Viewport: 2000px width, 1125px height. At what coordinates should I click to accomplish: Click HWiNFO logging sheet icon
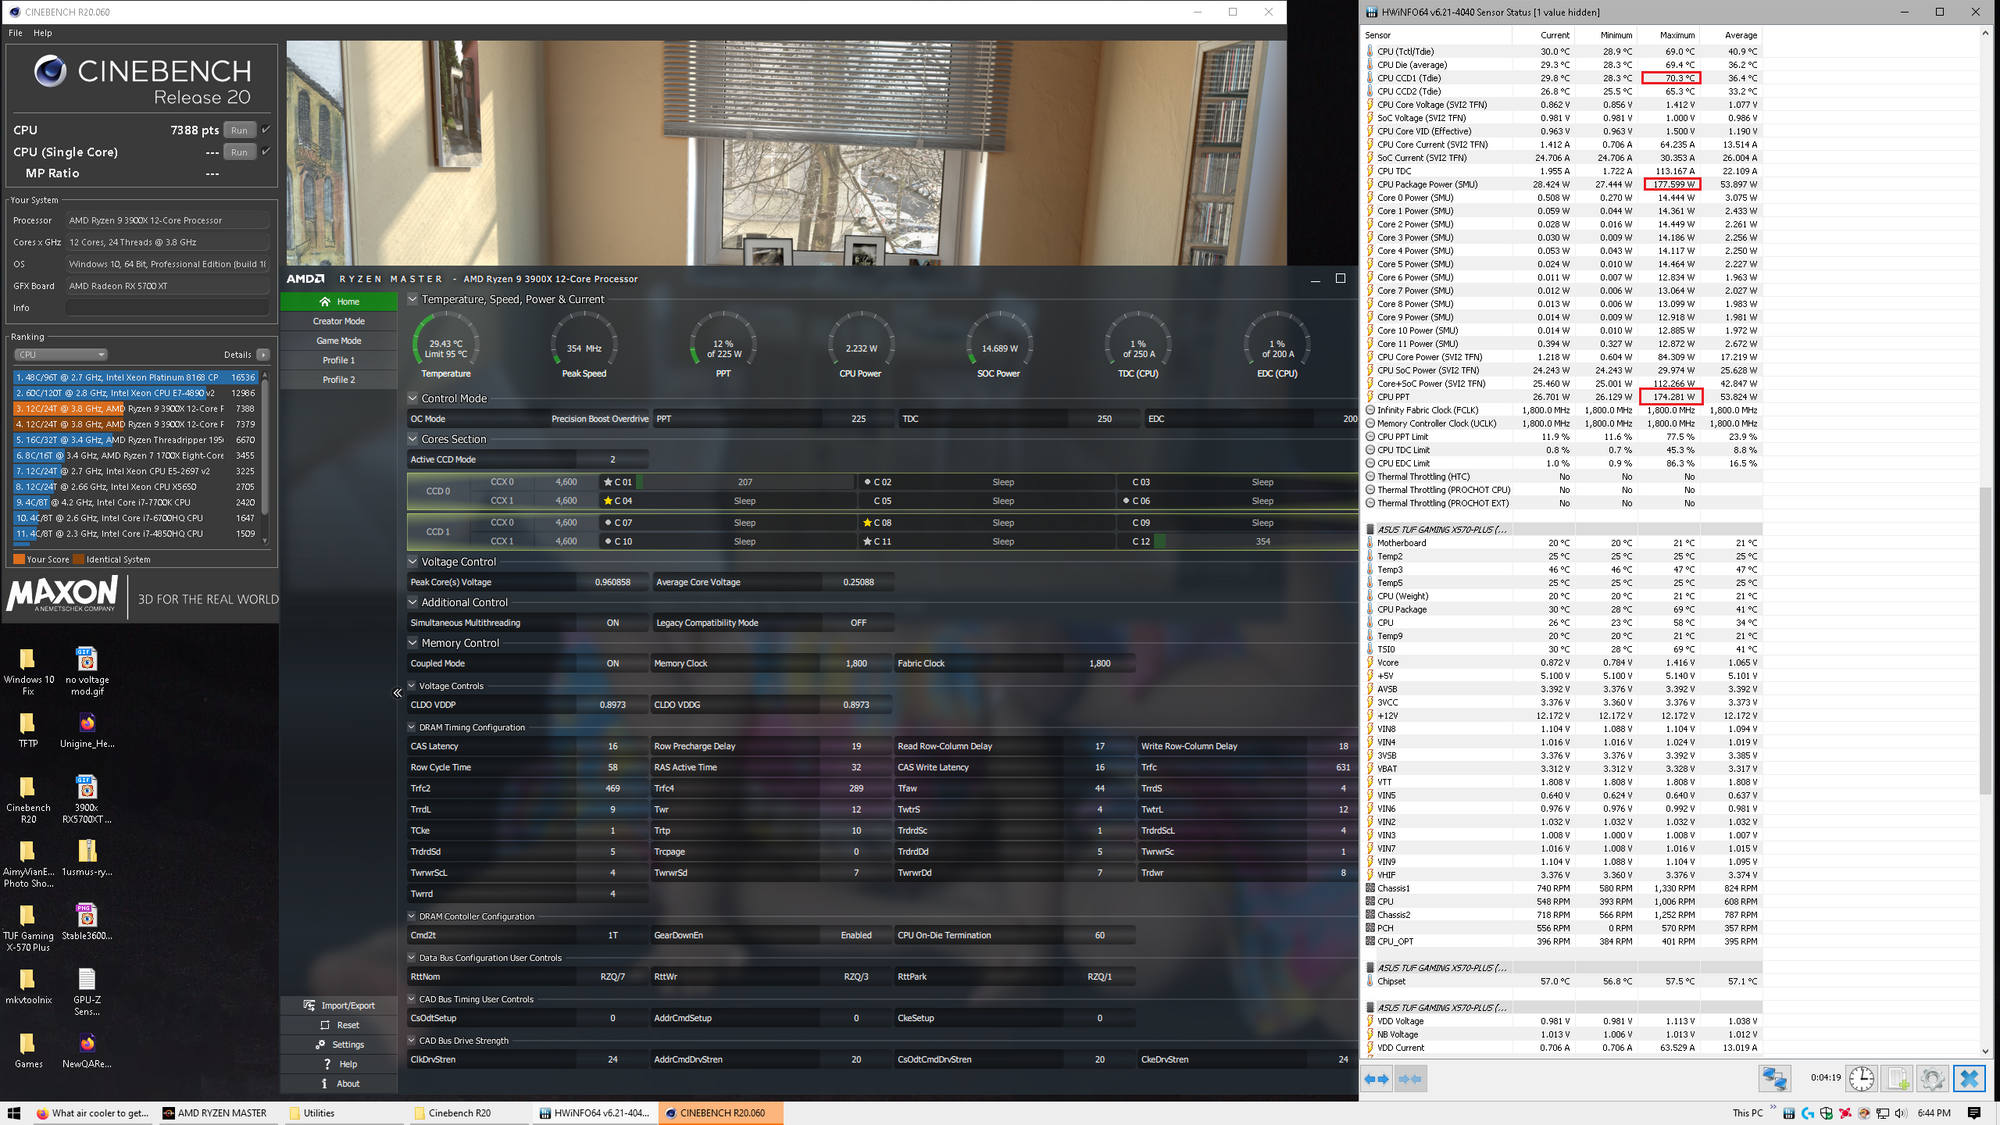pyautogui.click(x=1896, y=1079)
